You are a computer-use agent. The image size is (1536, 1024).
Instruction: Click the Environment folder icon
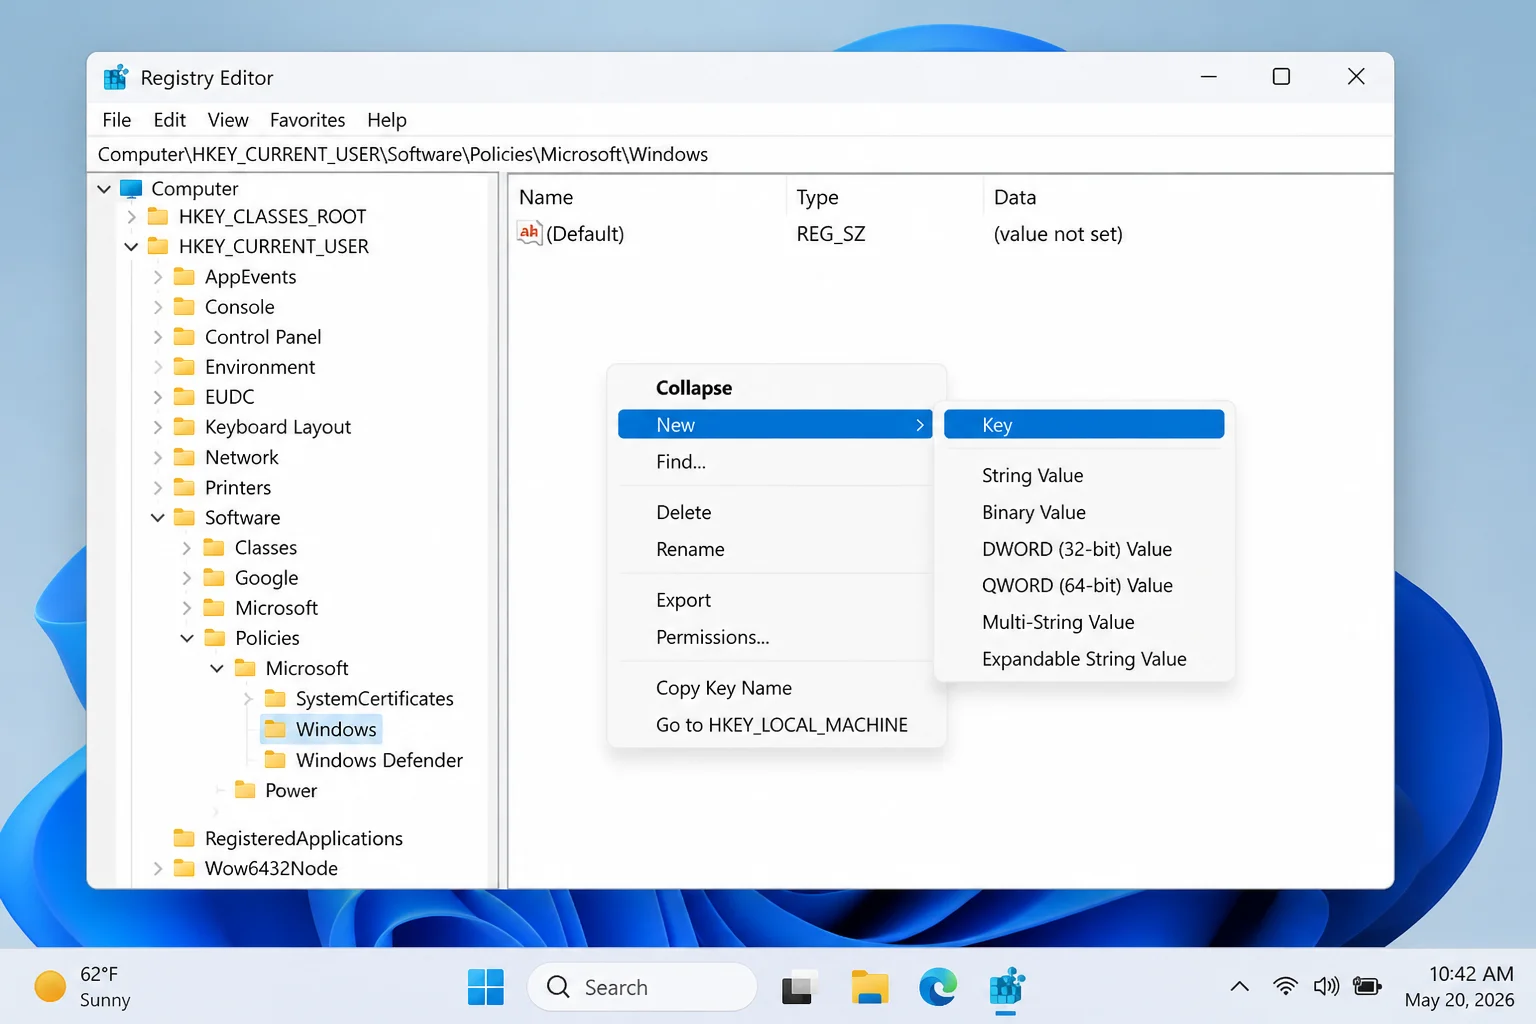click(184, 366)
